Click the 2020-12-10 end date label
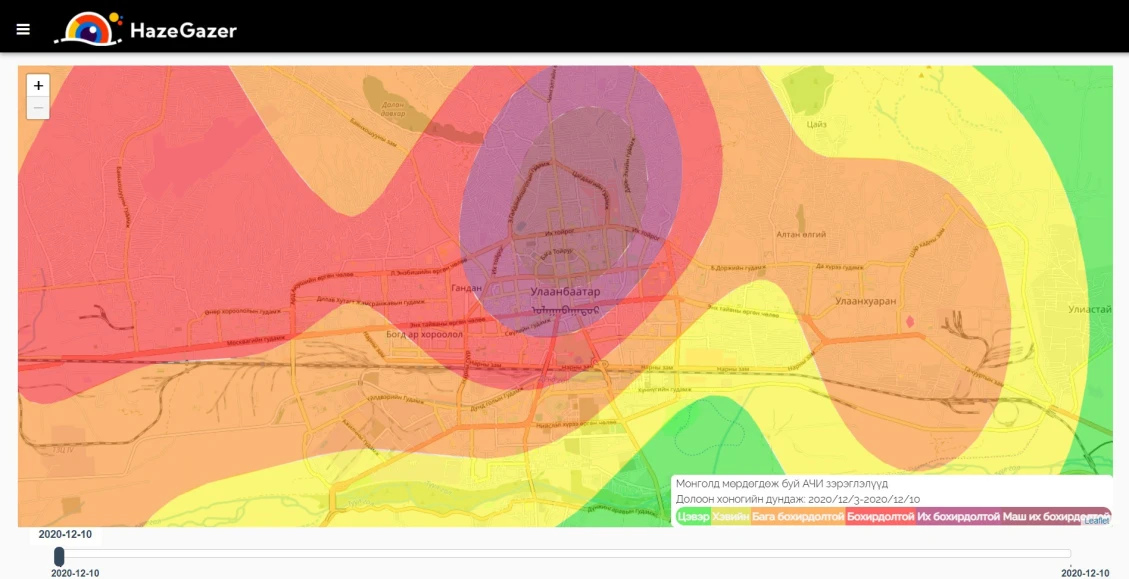 [x=1085, y=573]
